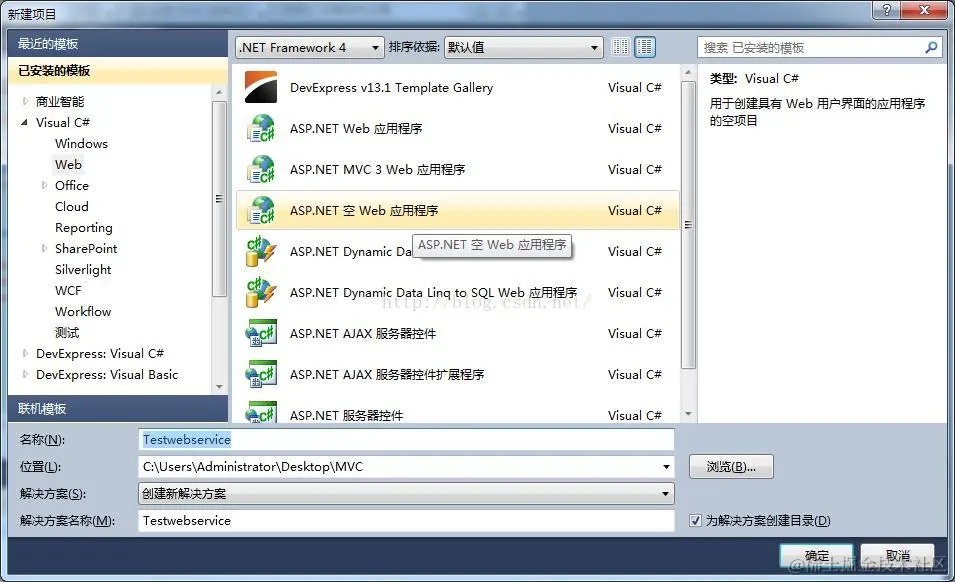Switch to small icons view
Viewport: 955px width, 582px height.
pos(620,47)
